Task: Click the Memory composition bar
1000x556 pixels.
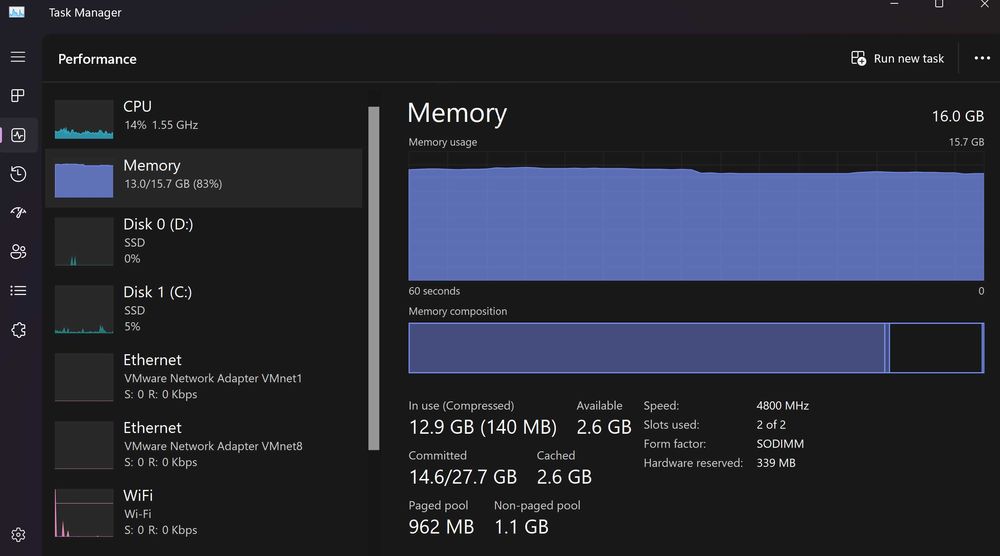Action: click(695, 348)
